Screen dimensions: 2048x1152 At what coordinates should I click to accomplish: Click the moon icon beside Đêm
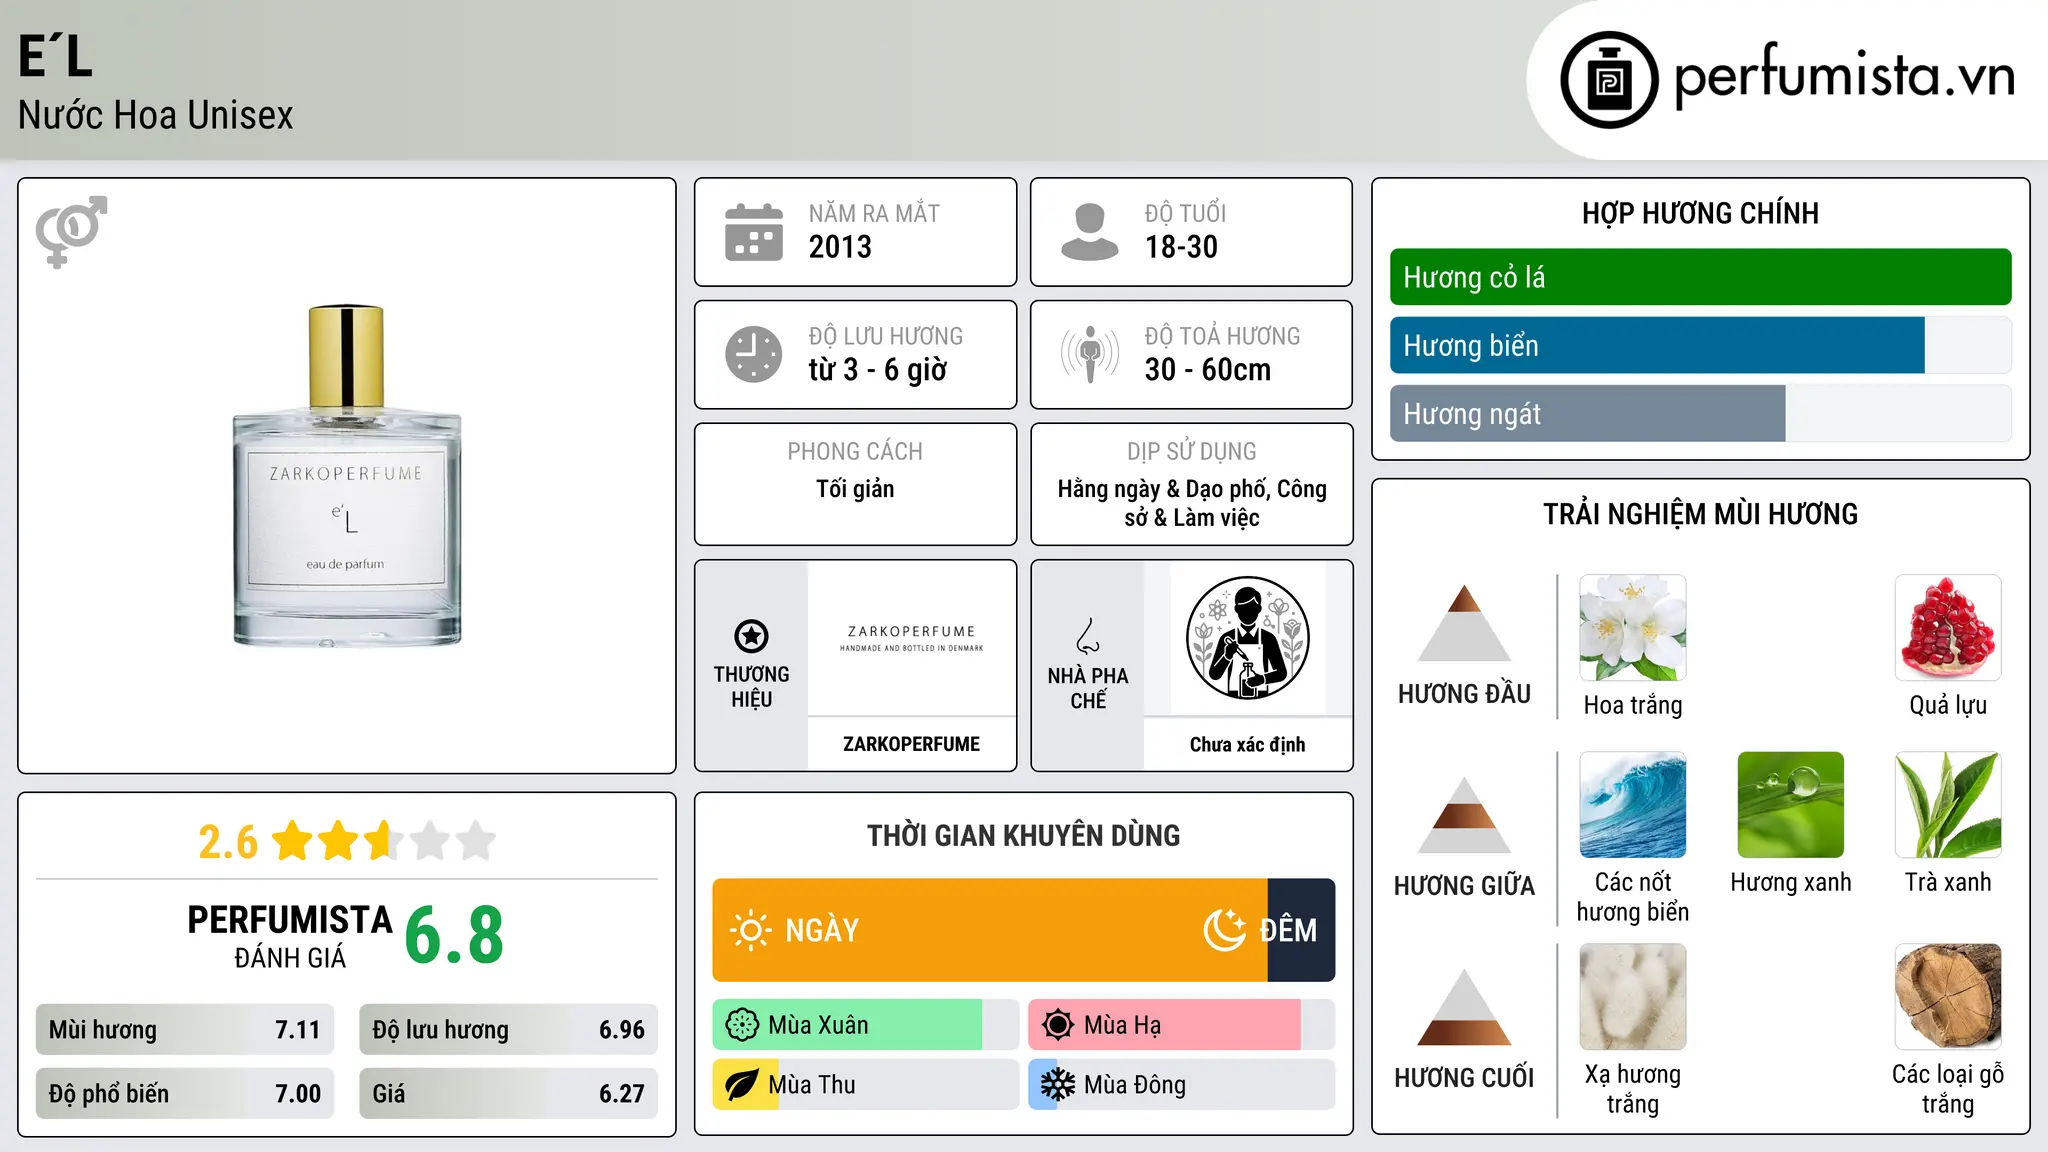coord(1224,930)
